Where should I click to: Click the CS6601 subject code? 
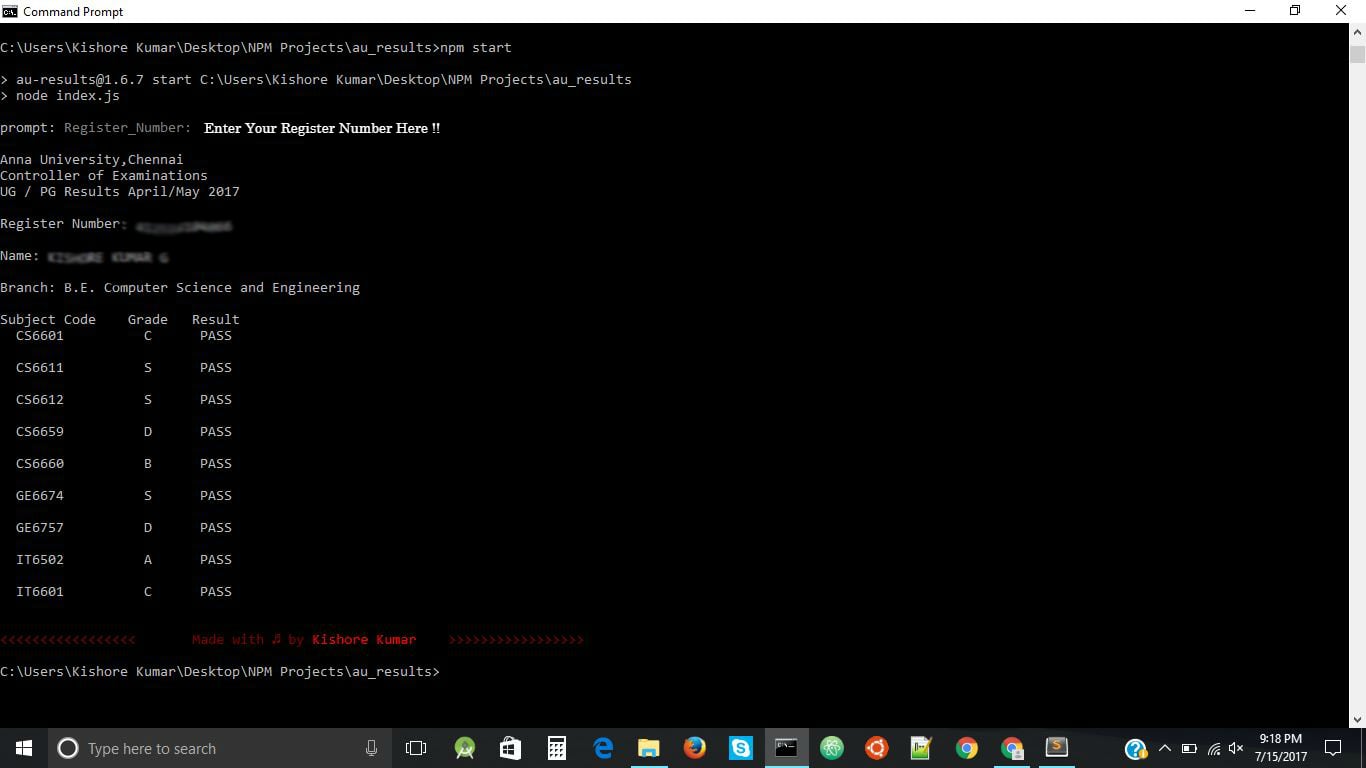click(x=40, y=335)
